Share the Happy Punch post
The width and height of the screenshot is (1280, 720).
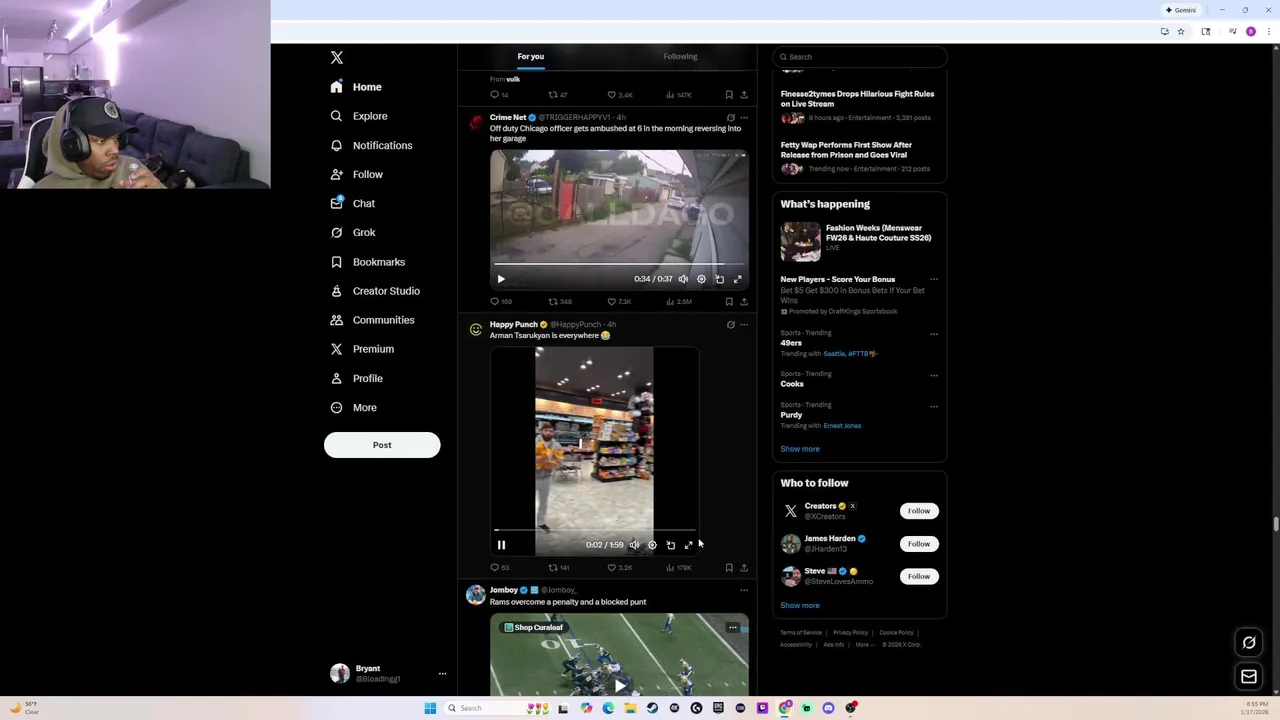[743, 567]
